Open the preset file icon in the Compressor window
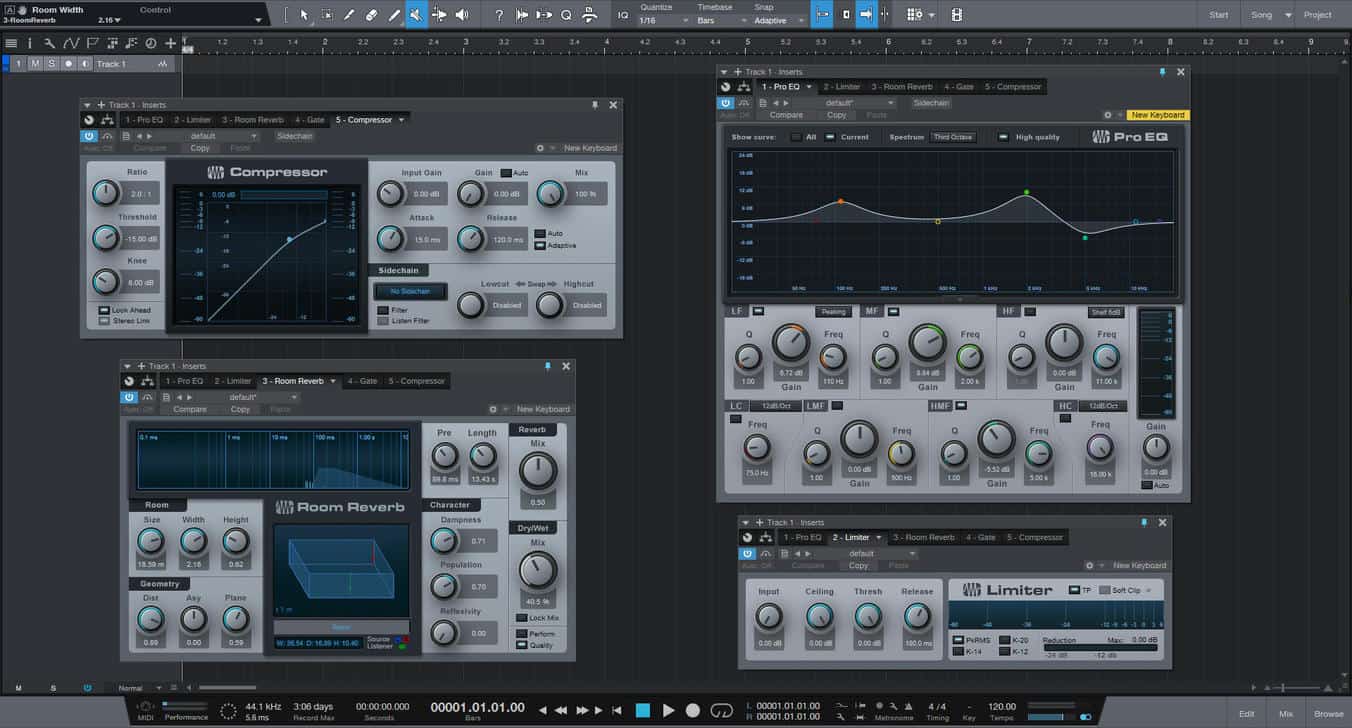Image resolution: width=1352 pixels, height=728 pixels. [126, 136]
